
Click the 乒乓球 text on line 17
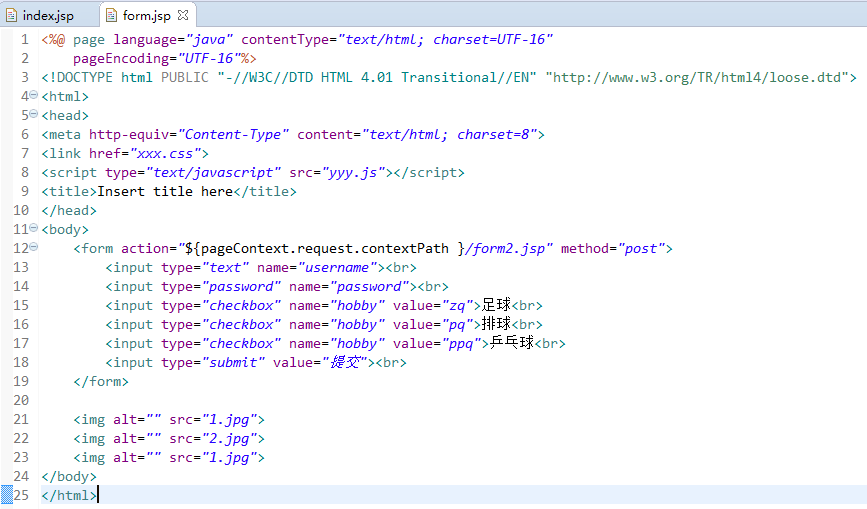pyautogui.click(x=512, y=343)
